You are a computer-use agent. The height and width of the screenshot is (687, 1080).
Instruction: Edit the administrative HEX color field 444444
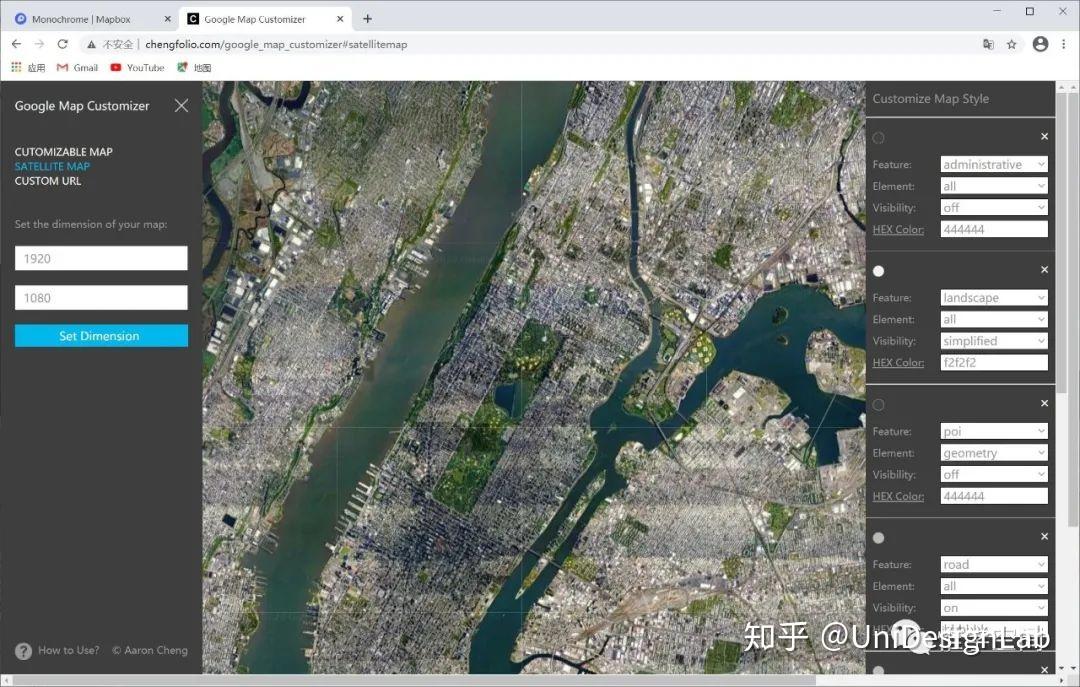(x=994, y=229)
